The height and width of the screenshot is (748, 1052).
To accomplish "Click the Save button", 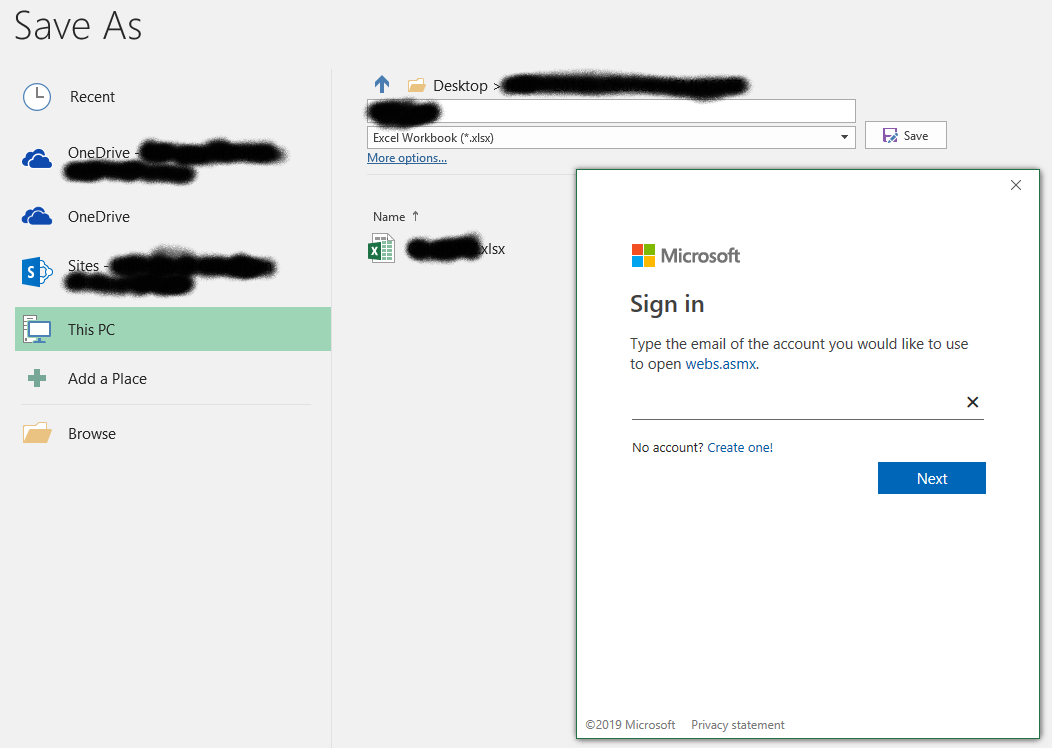I will pos(906,136).
